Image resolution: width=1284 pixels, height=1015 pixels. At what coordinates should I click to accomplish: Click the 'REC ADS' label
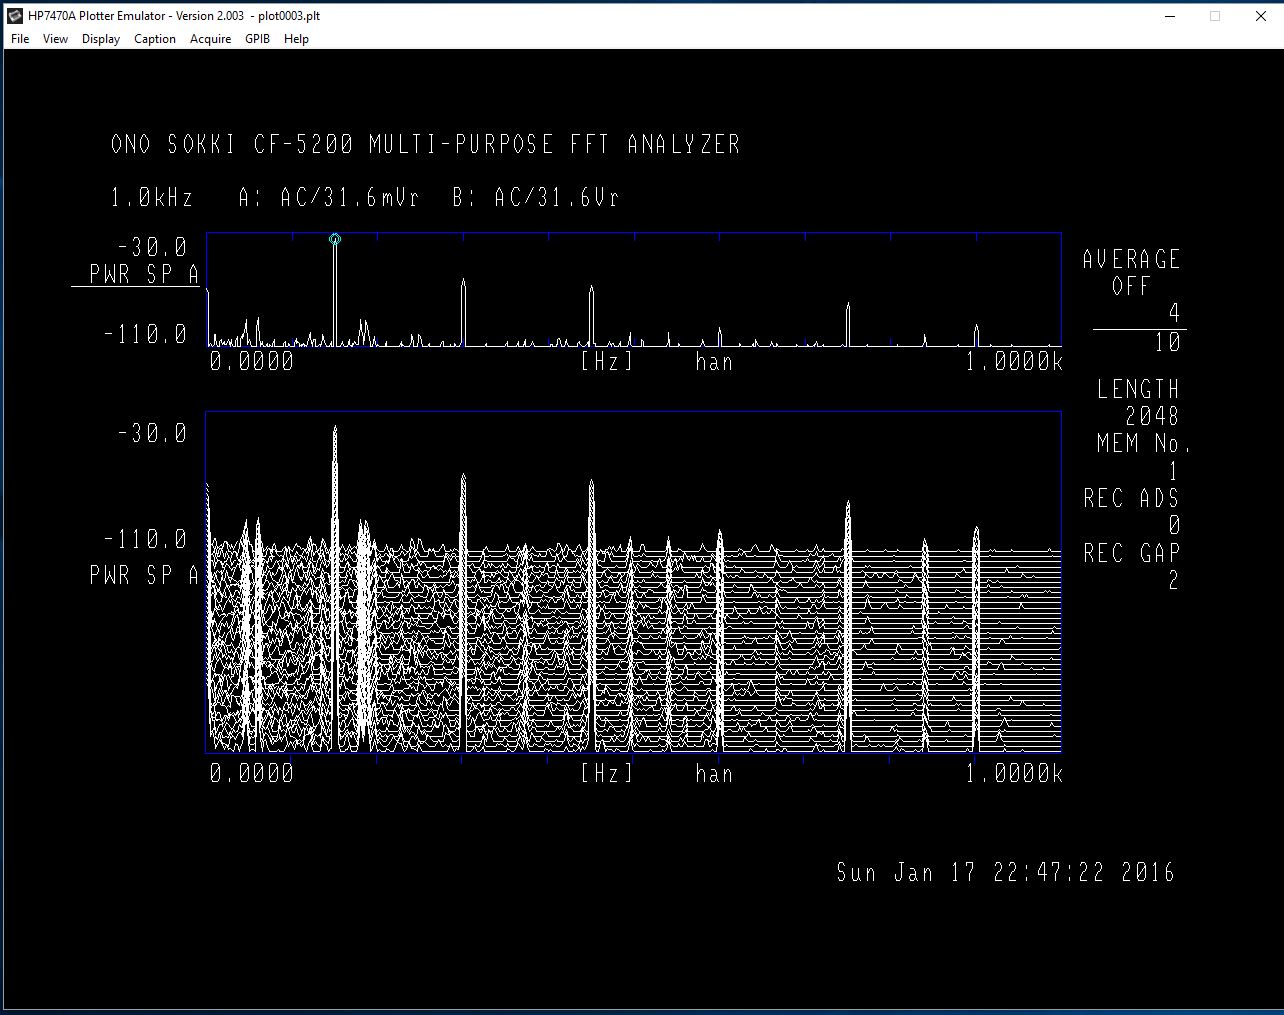(1131, 498)
